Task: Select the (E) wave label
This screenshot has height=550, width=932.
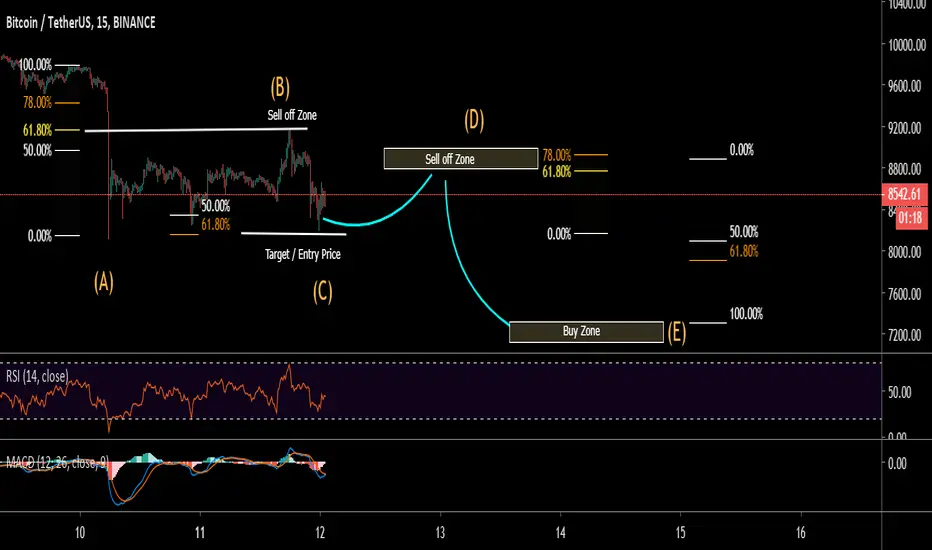Action: [x=676, y=332]
